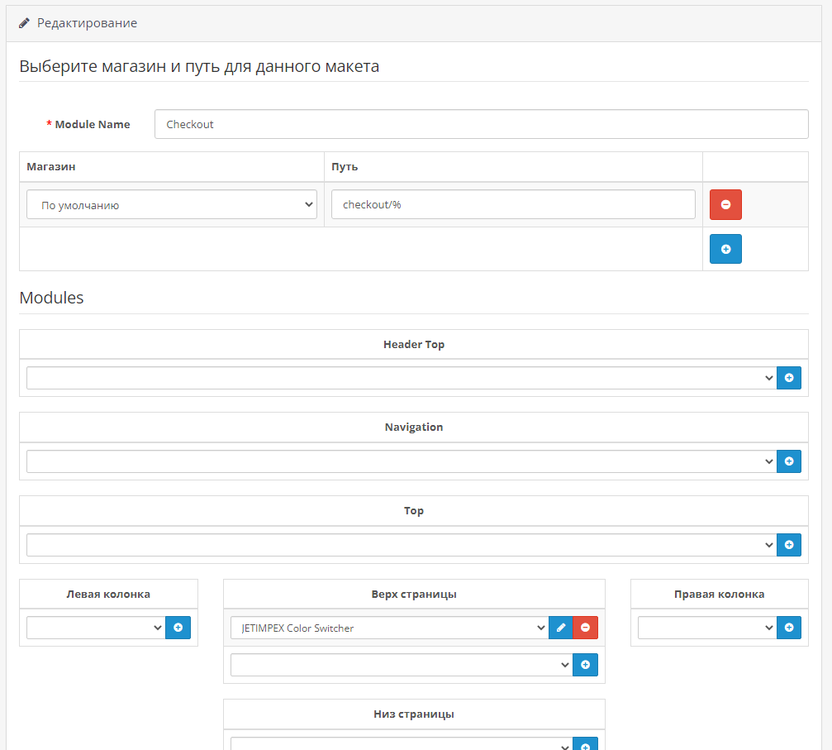Expand the Navigation module dropdown
The height and width of the screenshot is (750, 832).
(400, 461)
